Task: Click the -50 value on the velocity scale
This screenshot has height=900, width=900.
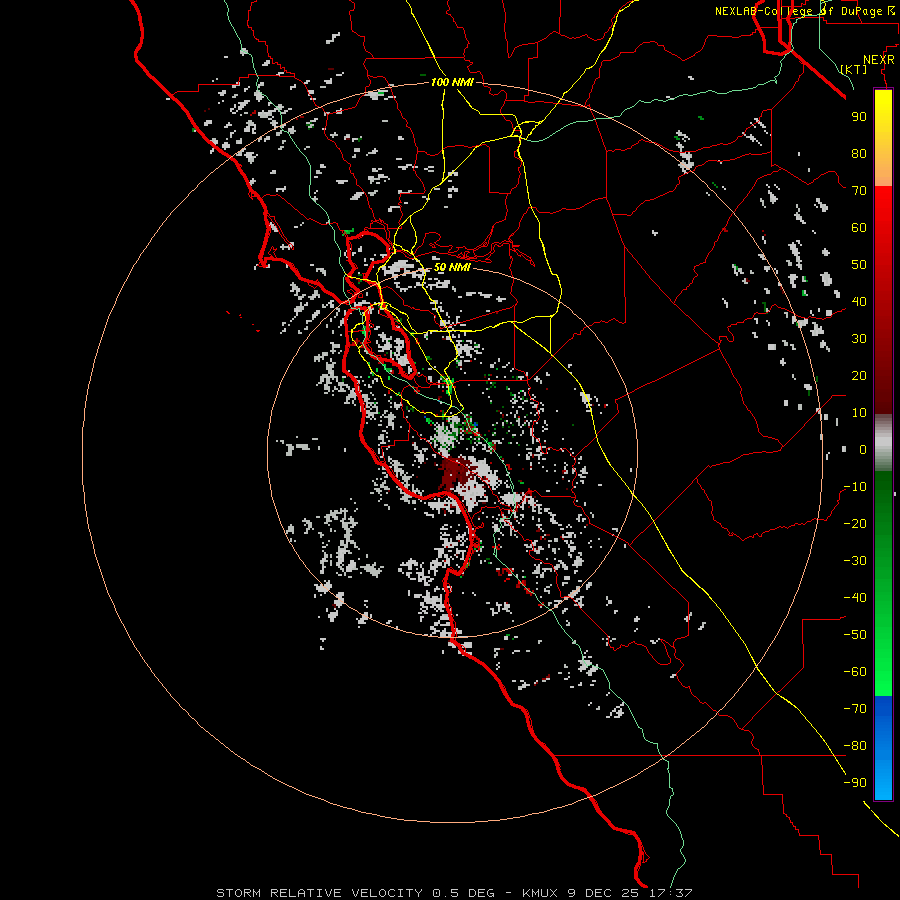Action: tap(855, 635)
